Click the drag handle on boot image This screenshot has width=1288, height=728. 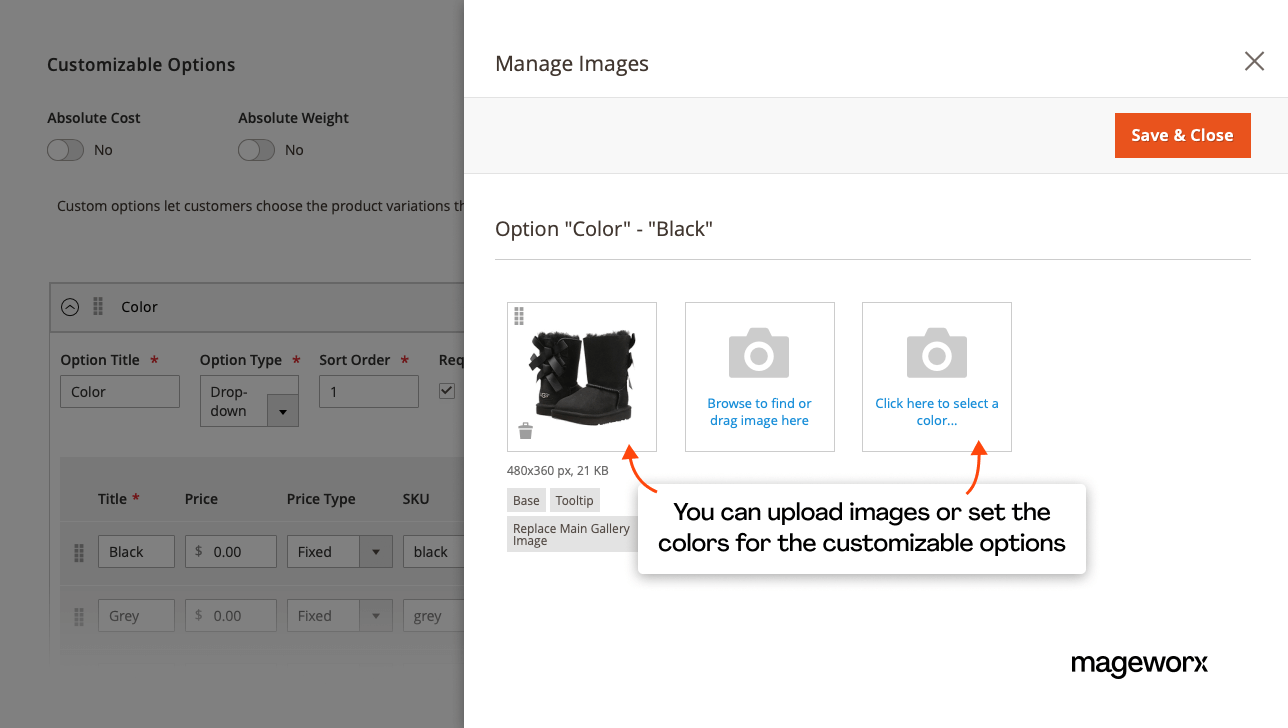pyautogui.click(x=519, y=316)
